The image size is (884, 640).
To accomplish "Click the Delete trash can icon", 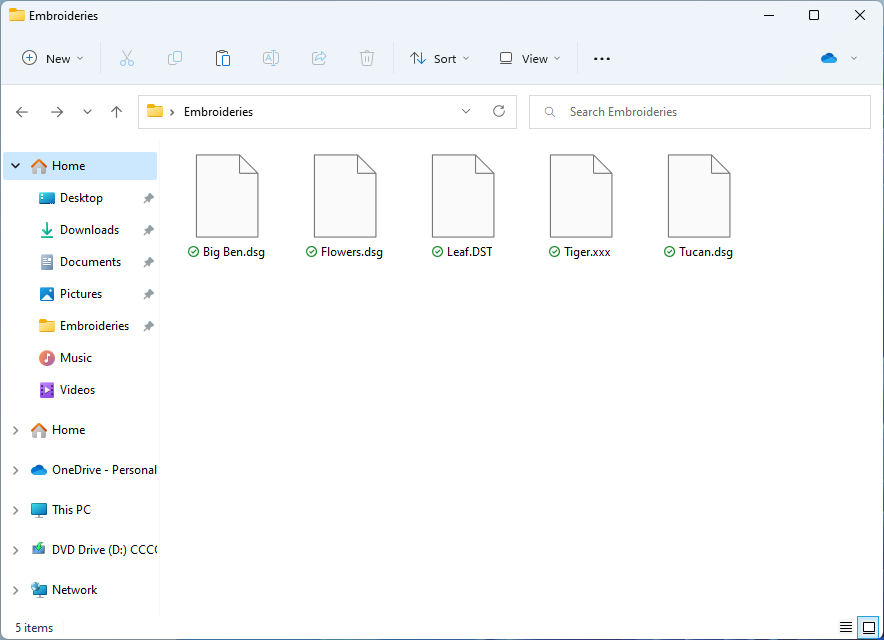I will point(367,58).
